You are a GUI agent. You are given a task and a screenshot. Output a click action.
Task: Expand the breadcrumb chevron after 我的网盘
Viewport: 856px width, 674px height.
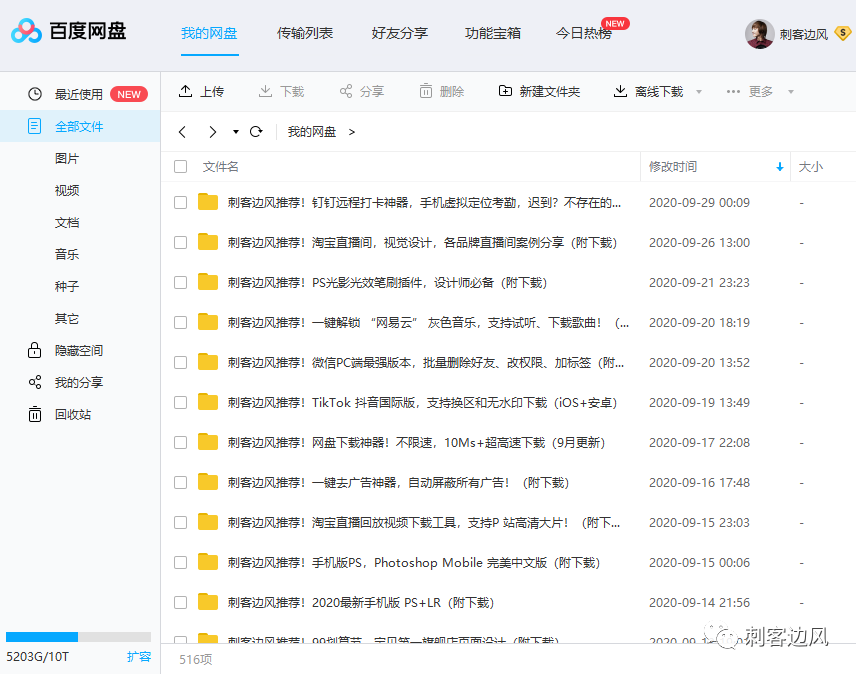(x=352, y=132)
